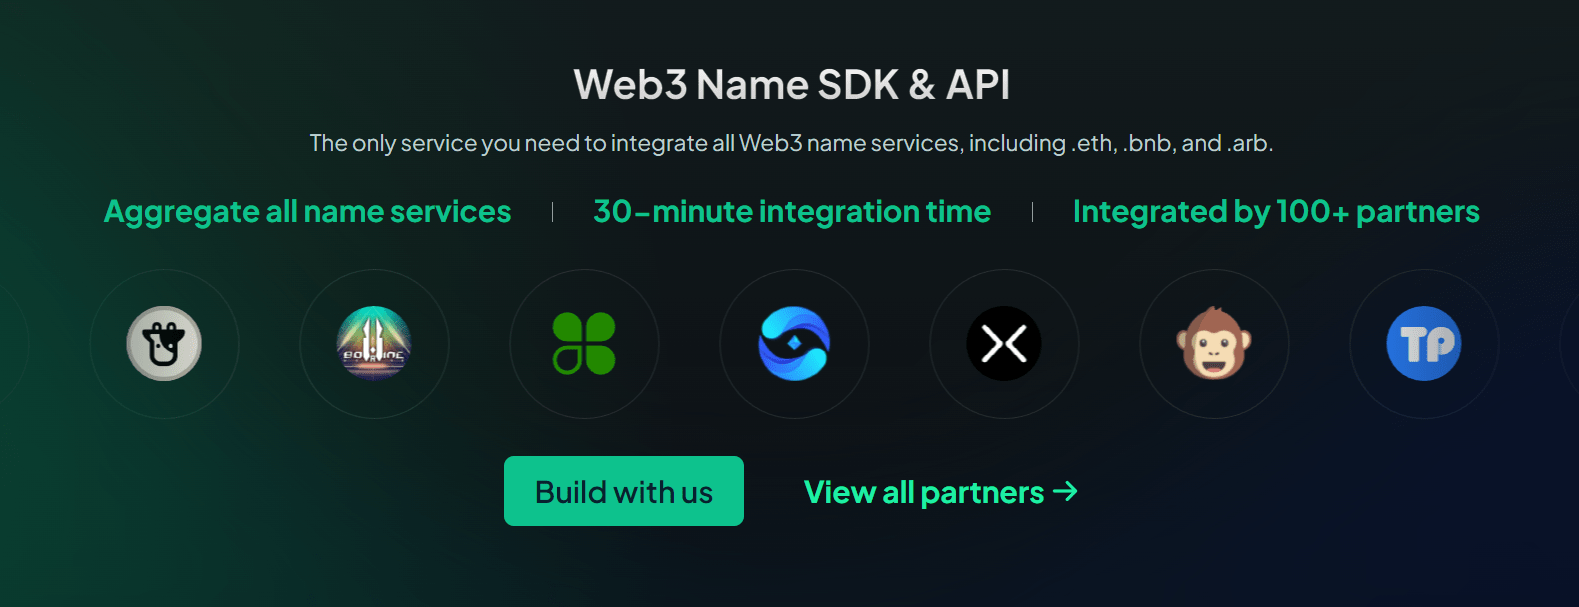Open the Bovine partner badge icon
1579x607 pixels.
tap(374, 343)
